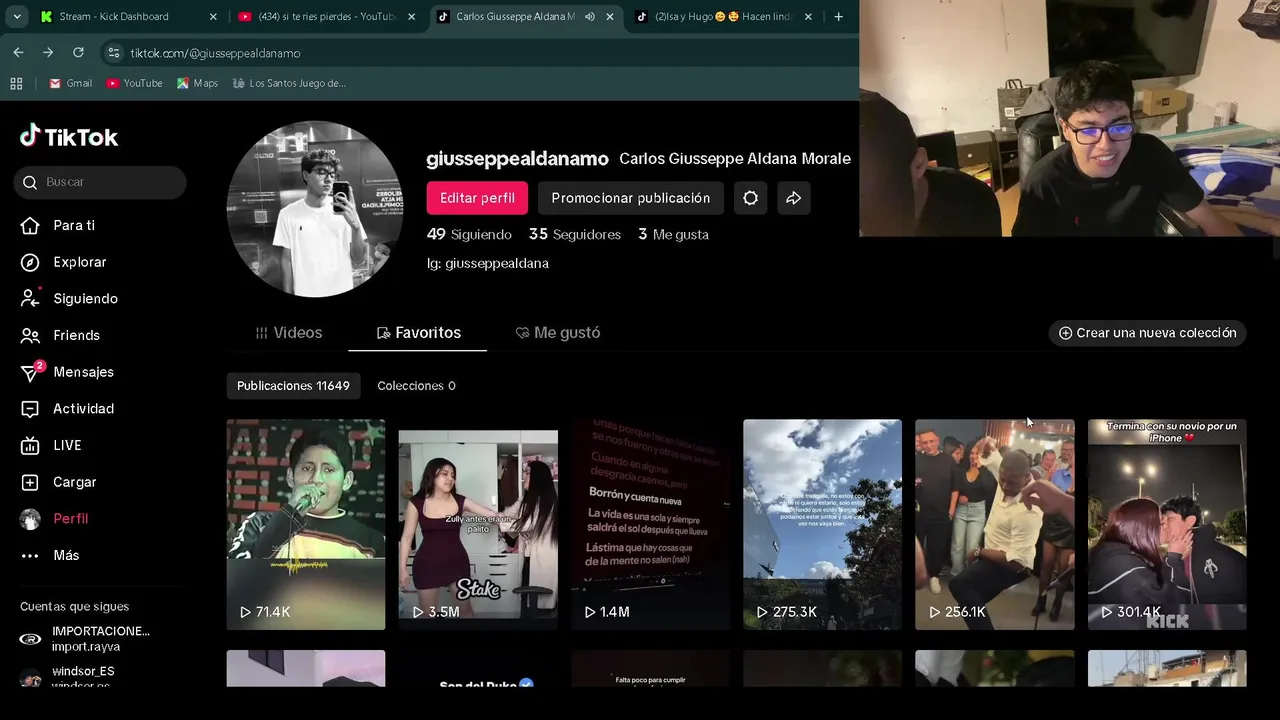Close the Isa y Hugo tab
This screenshot has width=1280, height=720.
pos(808,17)
